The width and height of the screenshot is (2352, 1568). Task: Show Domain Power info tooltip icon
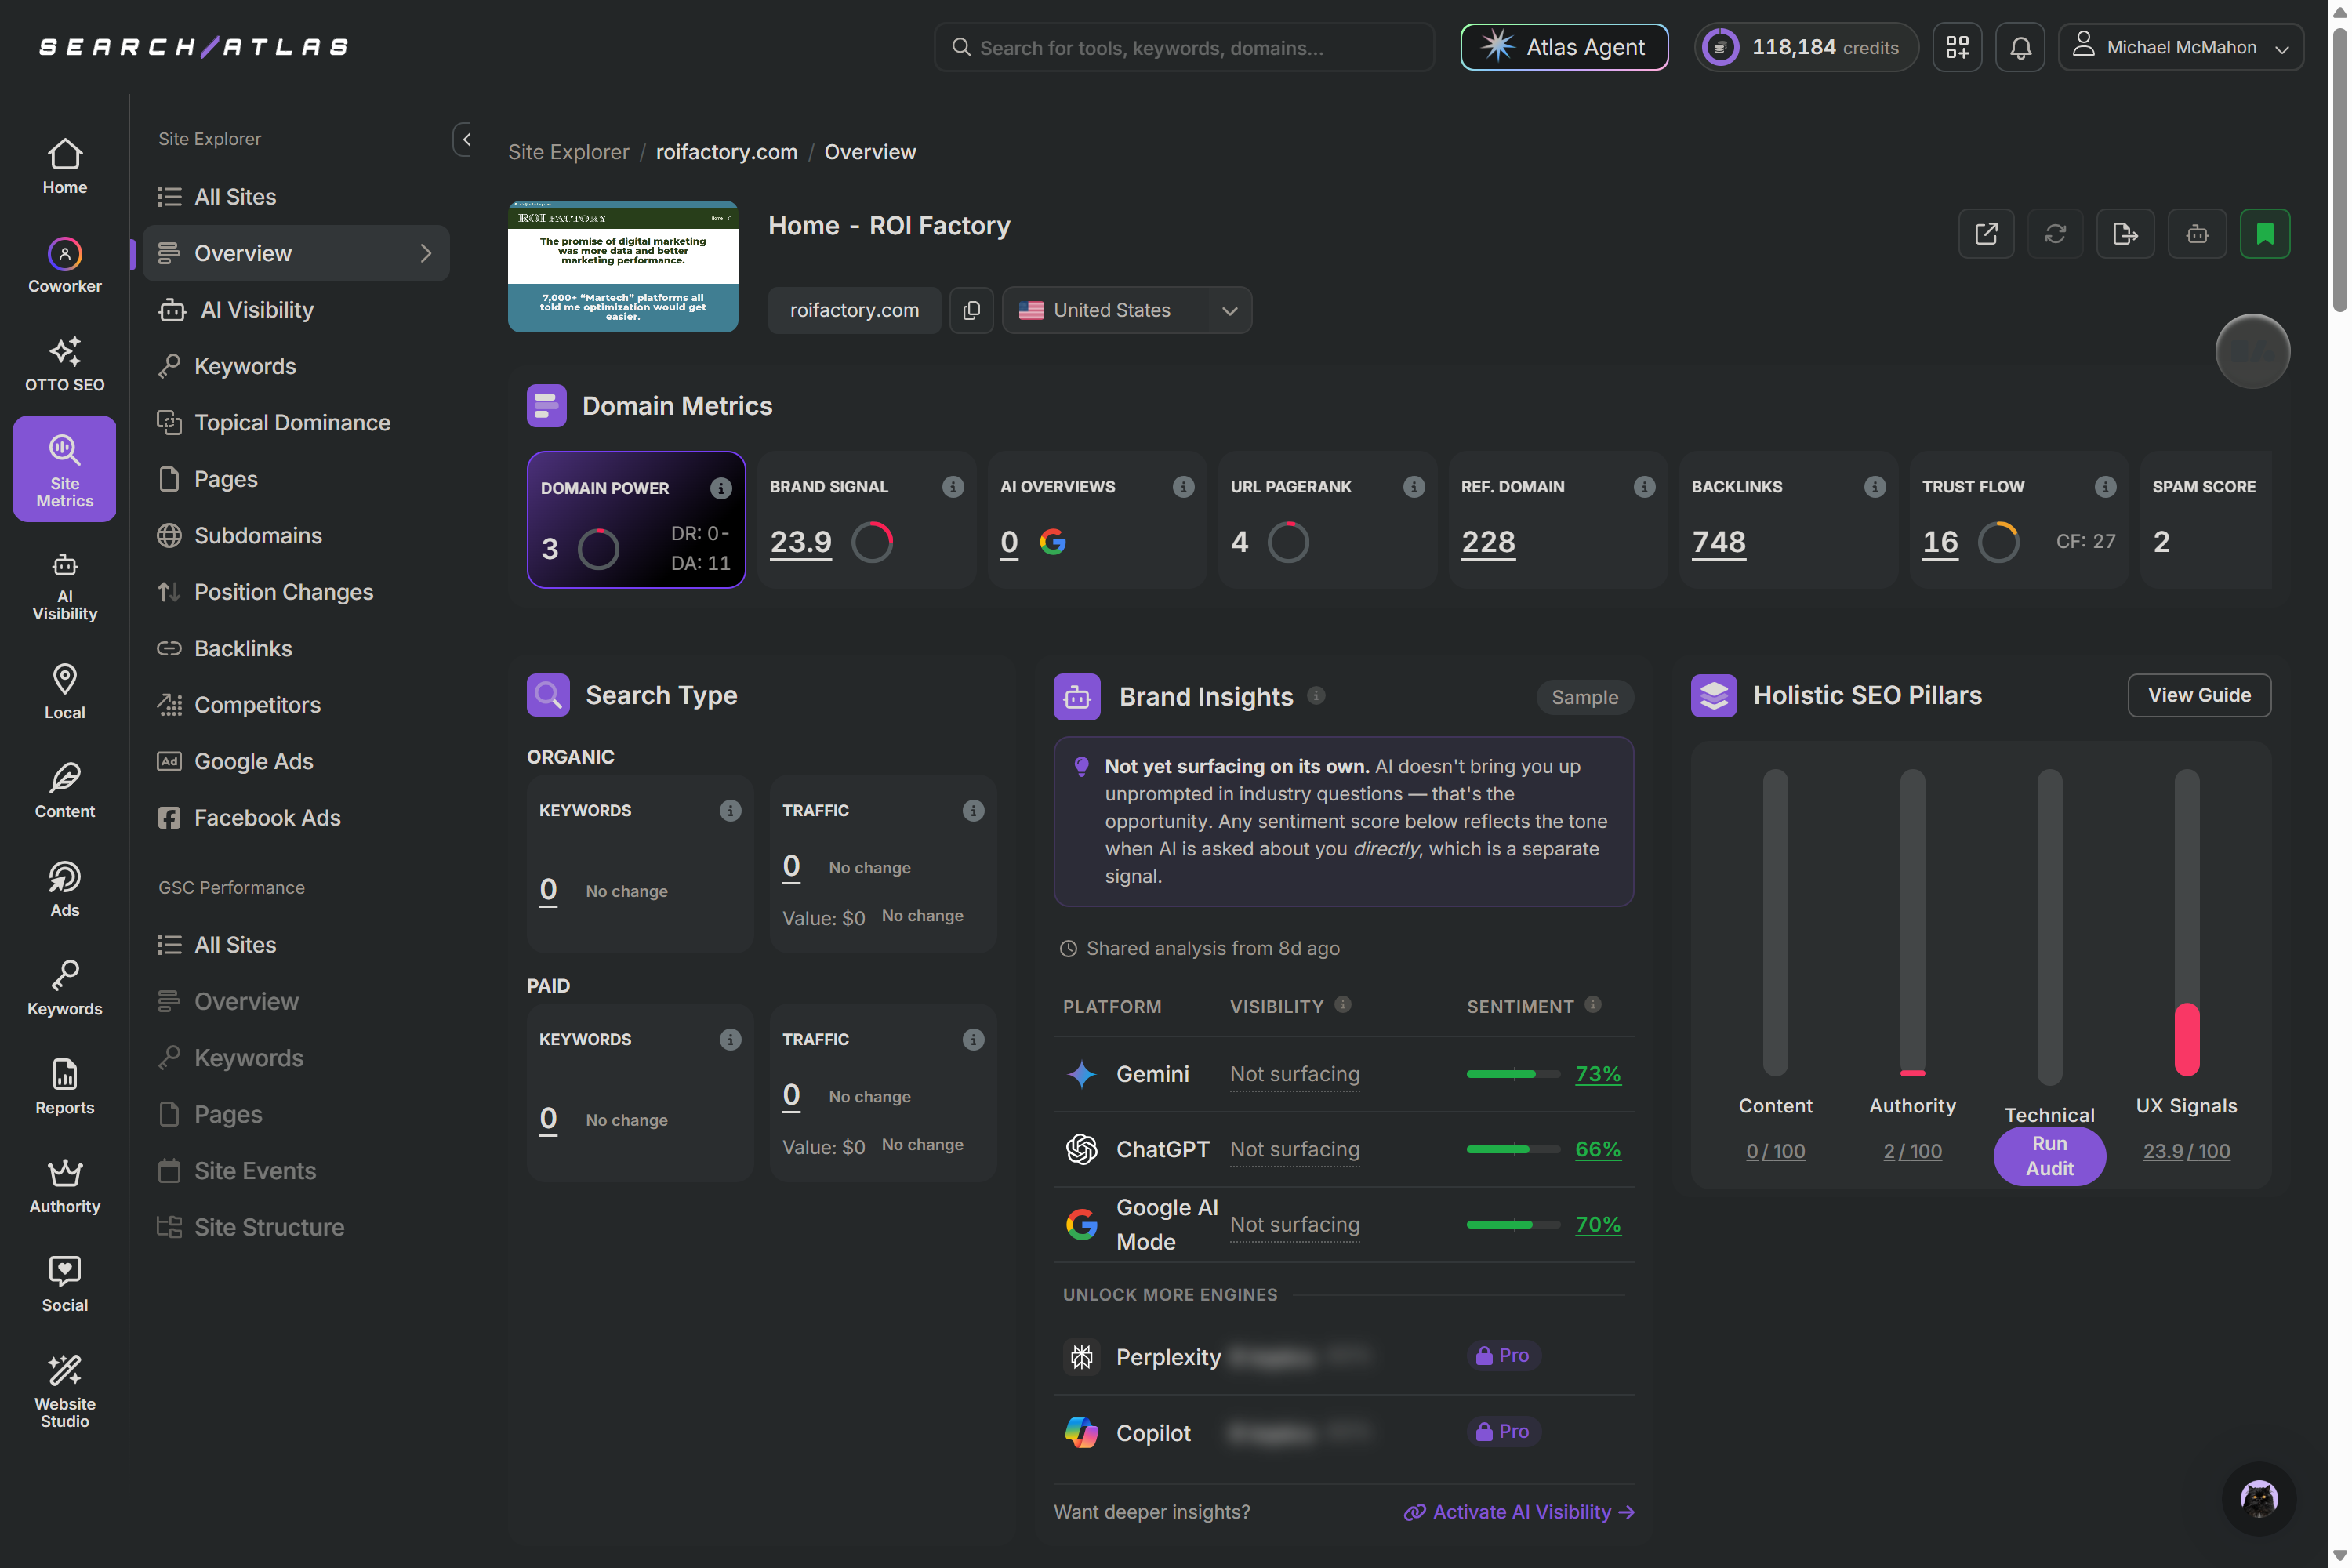(x=721, y=488)
